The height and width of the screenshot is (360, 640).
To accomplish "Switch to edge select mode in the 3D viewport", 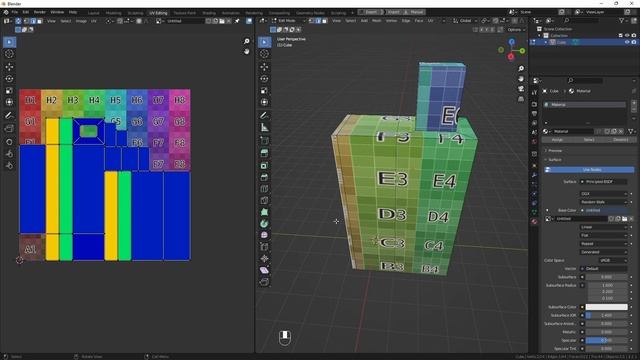I will coord(318,21).
